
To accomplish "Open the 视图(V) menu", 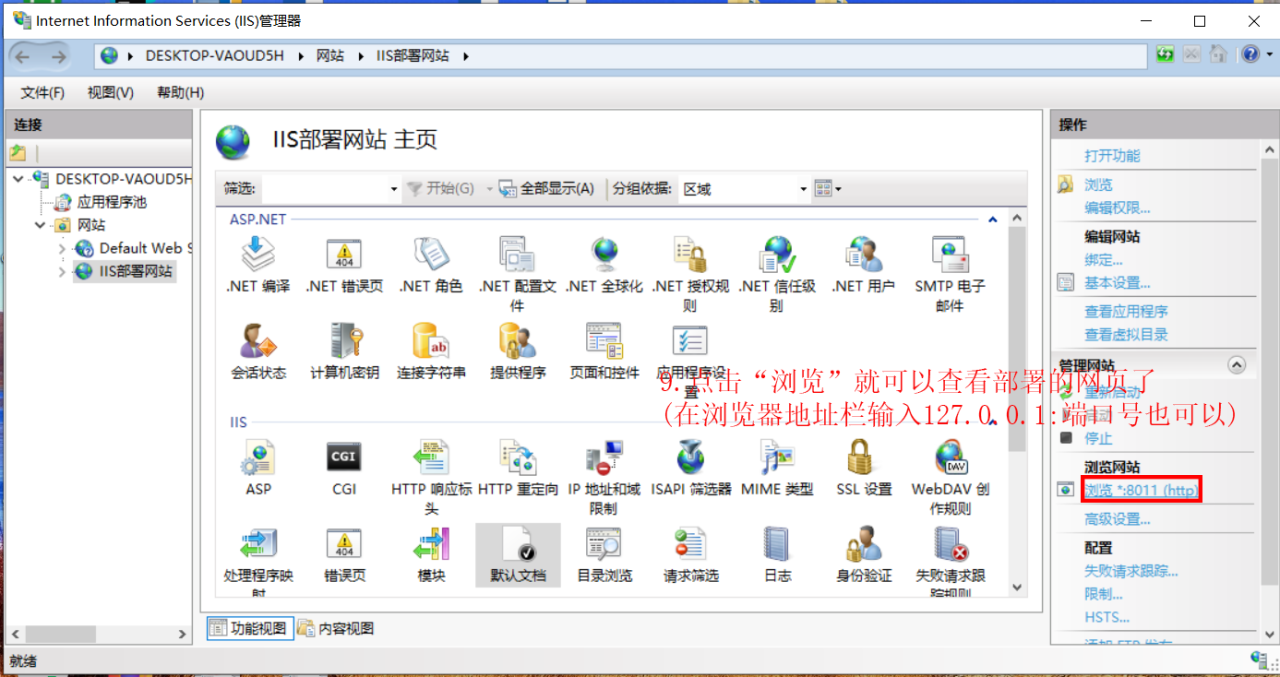I will 110,92.
